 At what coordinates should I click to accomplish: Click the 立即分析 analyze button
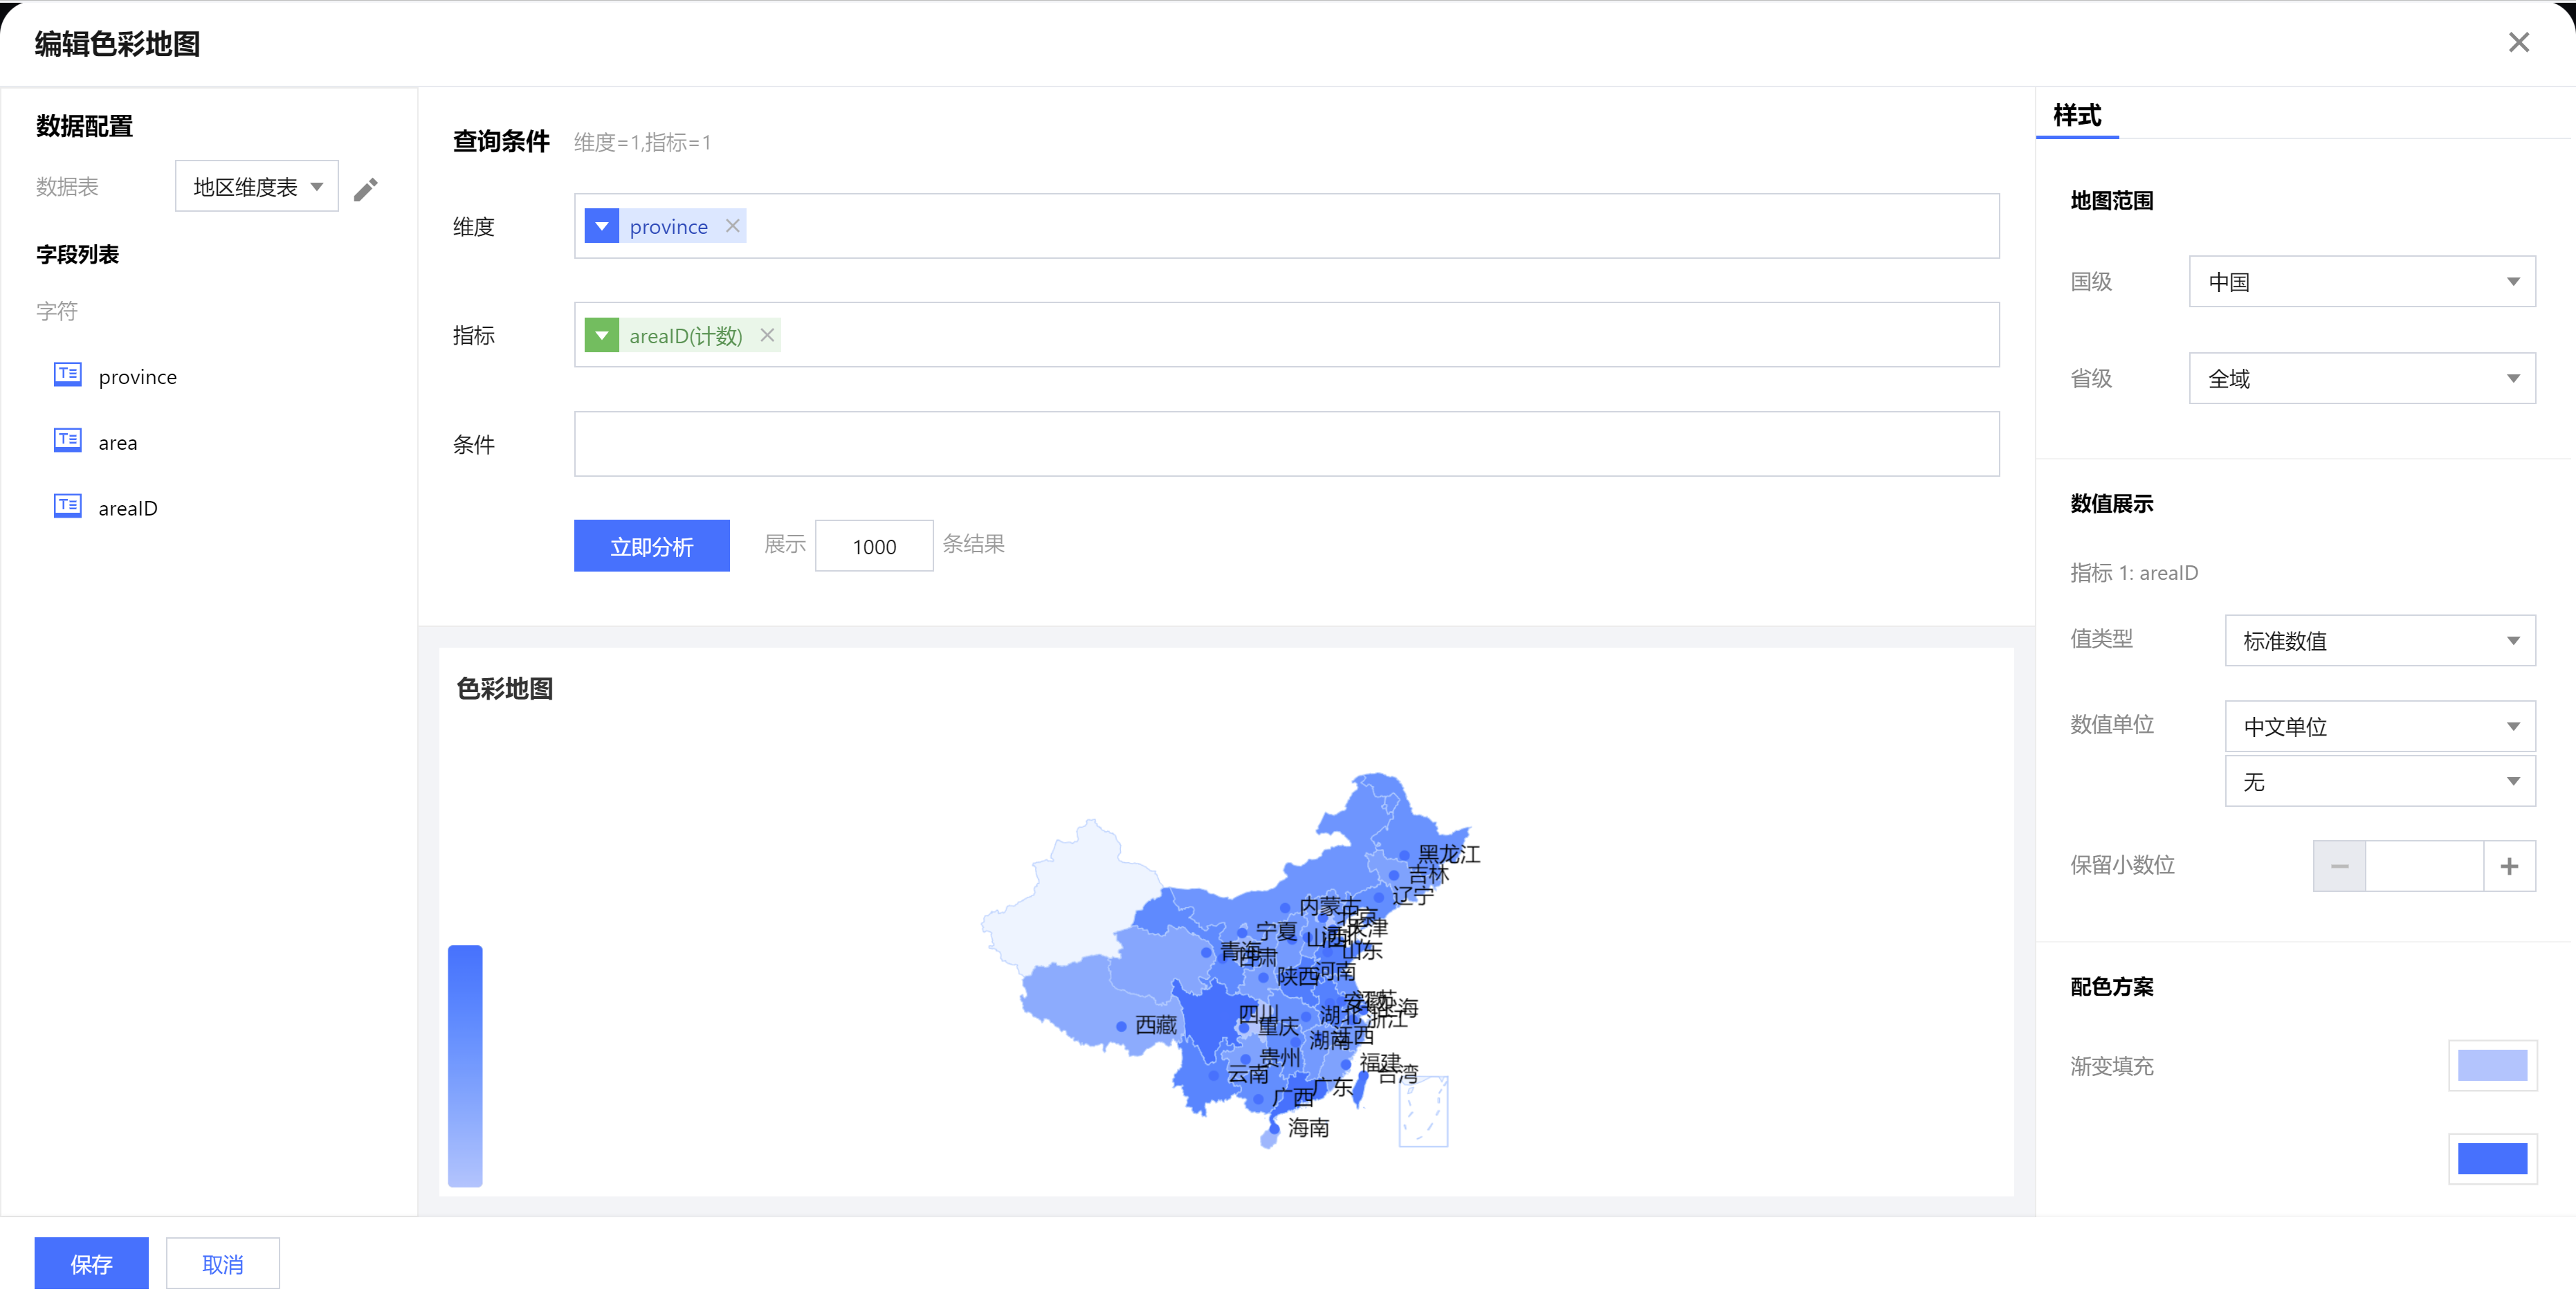pyautogui.click(x=651, y=546)
